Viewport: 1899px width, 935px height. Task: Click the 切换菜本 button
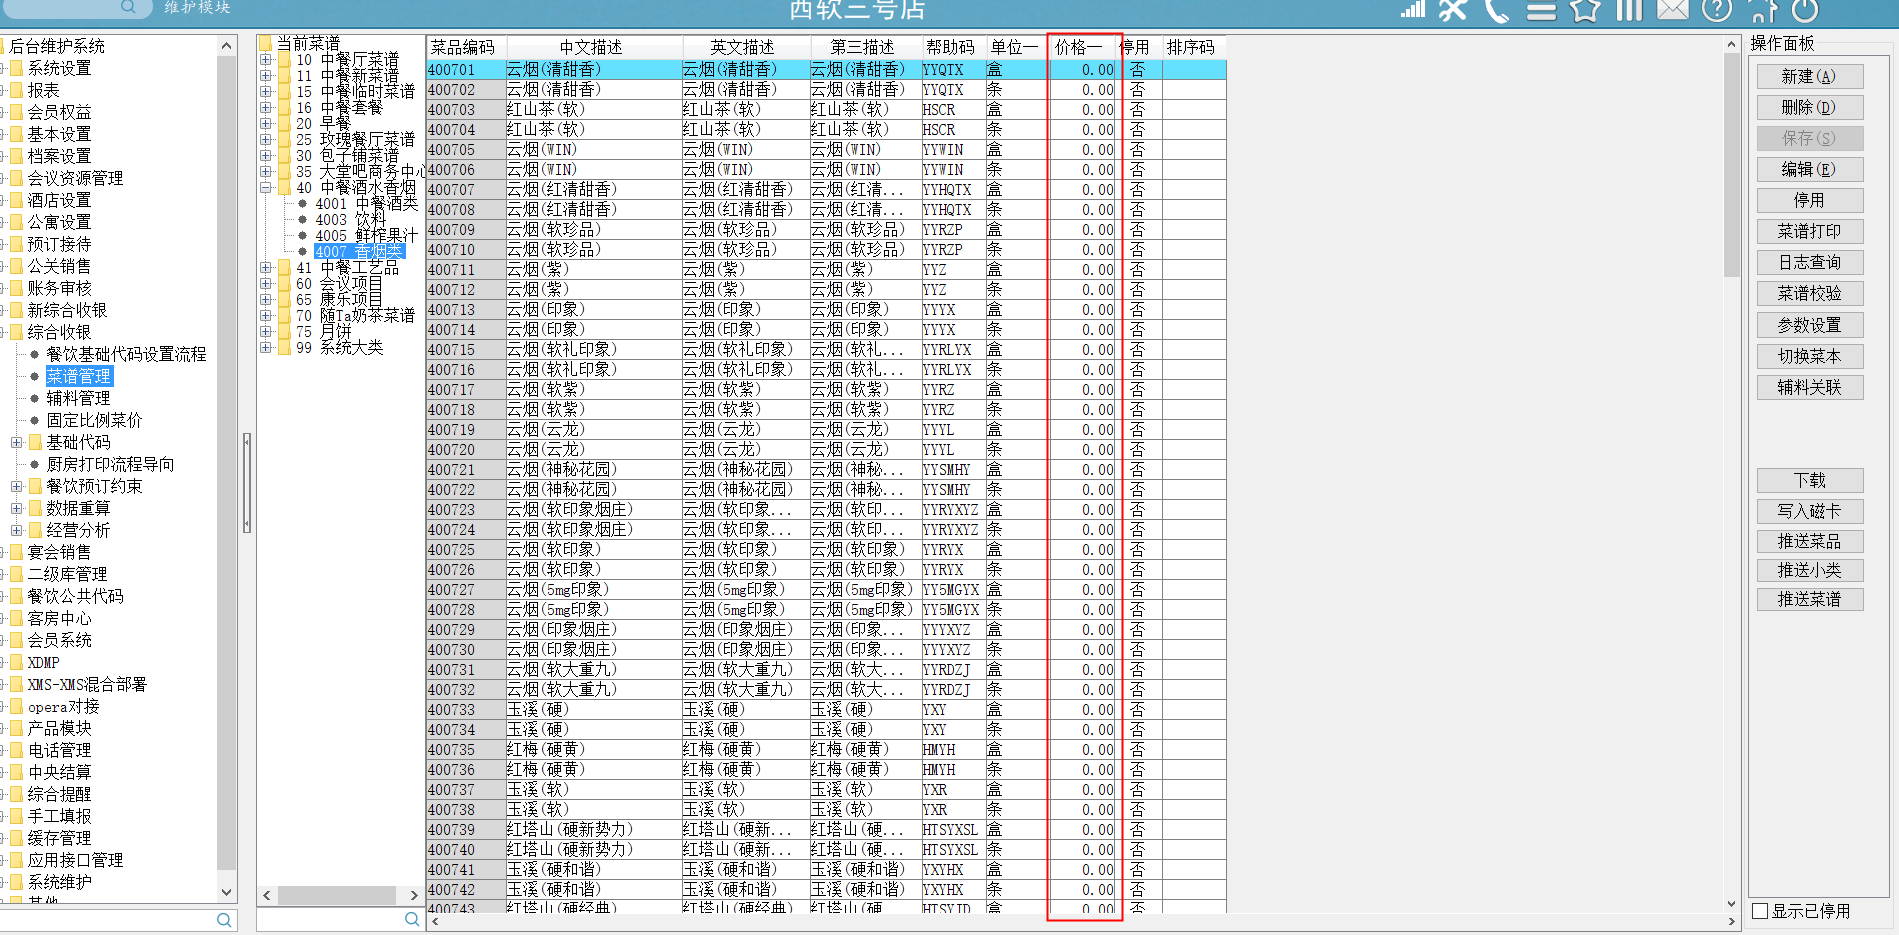pyautogui.click(x=1809, y=357)
